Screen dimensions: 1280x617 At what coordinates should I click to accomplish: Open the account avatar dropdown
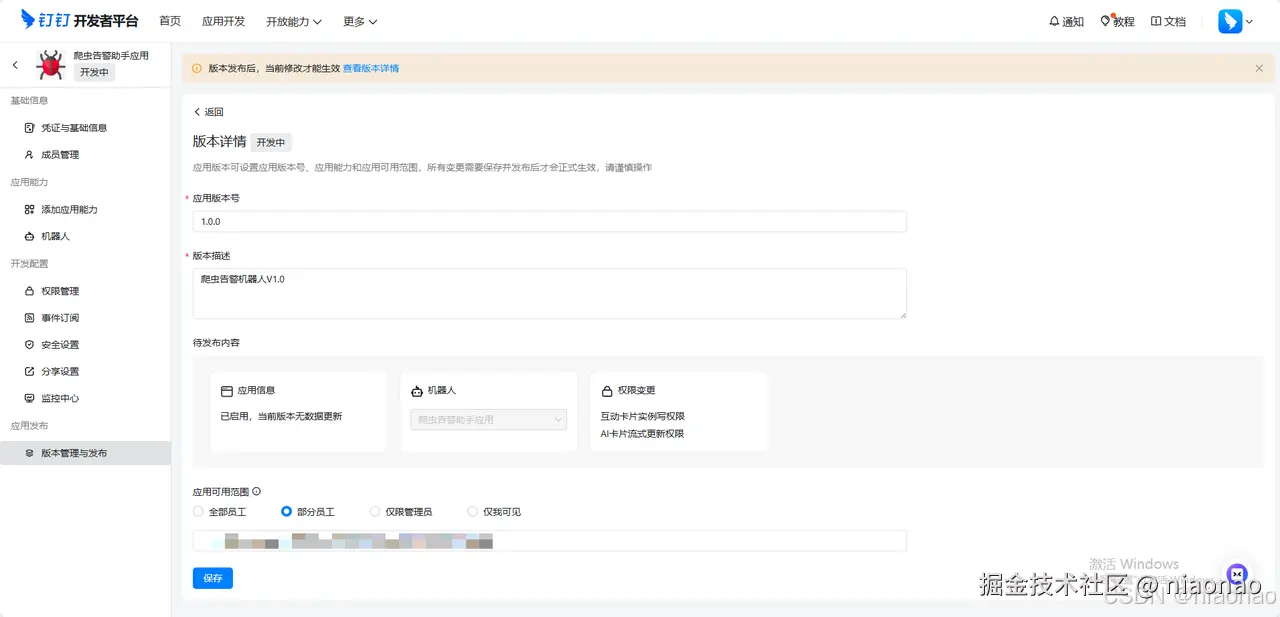1234,20
